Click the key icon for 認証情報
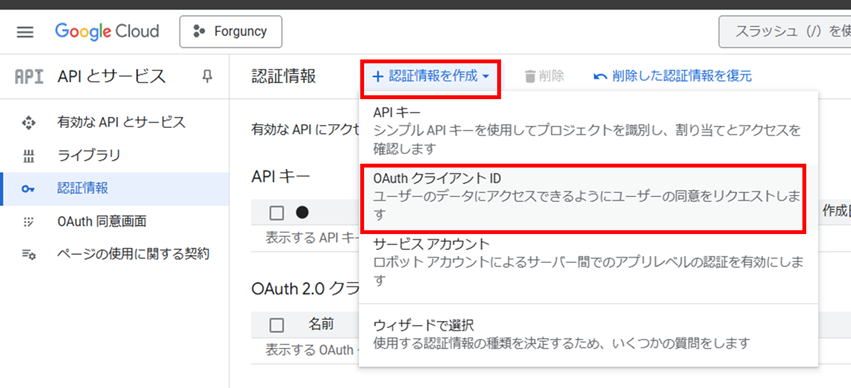This screenshot has height=388, width=851. coord(28,189)
